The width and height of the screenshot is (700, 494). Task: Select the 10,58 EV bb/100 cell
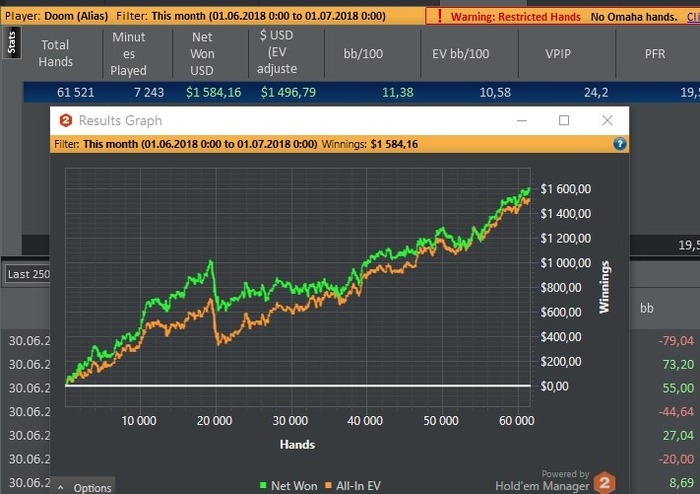click(x=495, y=92)
